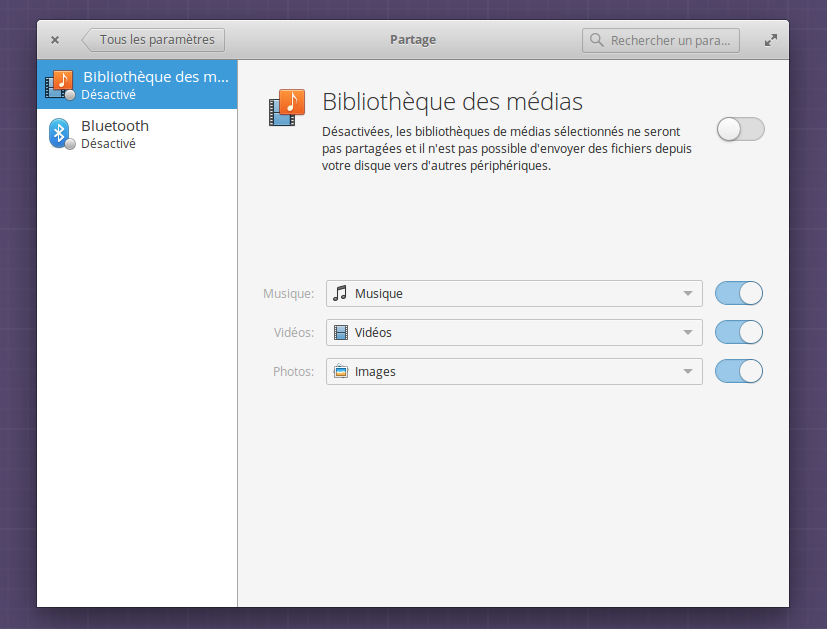
Task: Click the search magnifier icon
Action: pyautogui.click(x=597, y=40)
